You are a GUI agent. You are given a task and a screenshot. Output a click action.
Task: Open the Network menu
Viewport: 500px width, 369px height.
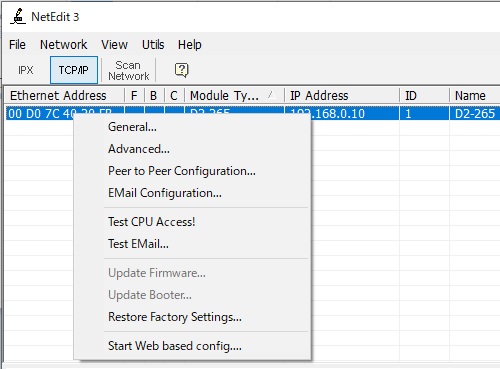63,45
